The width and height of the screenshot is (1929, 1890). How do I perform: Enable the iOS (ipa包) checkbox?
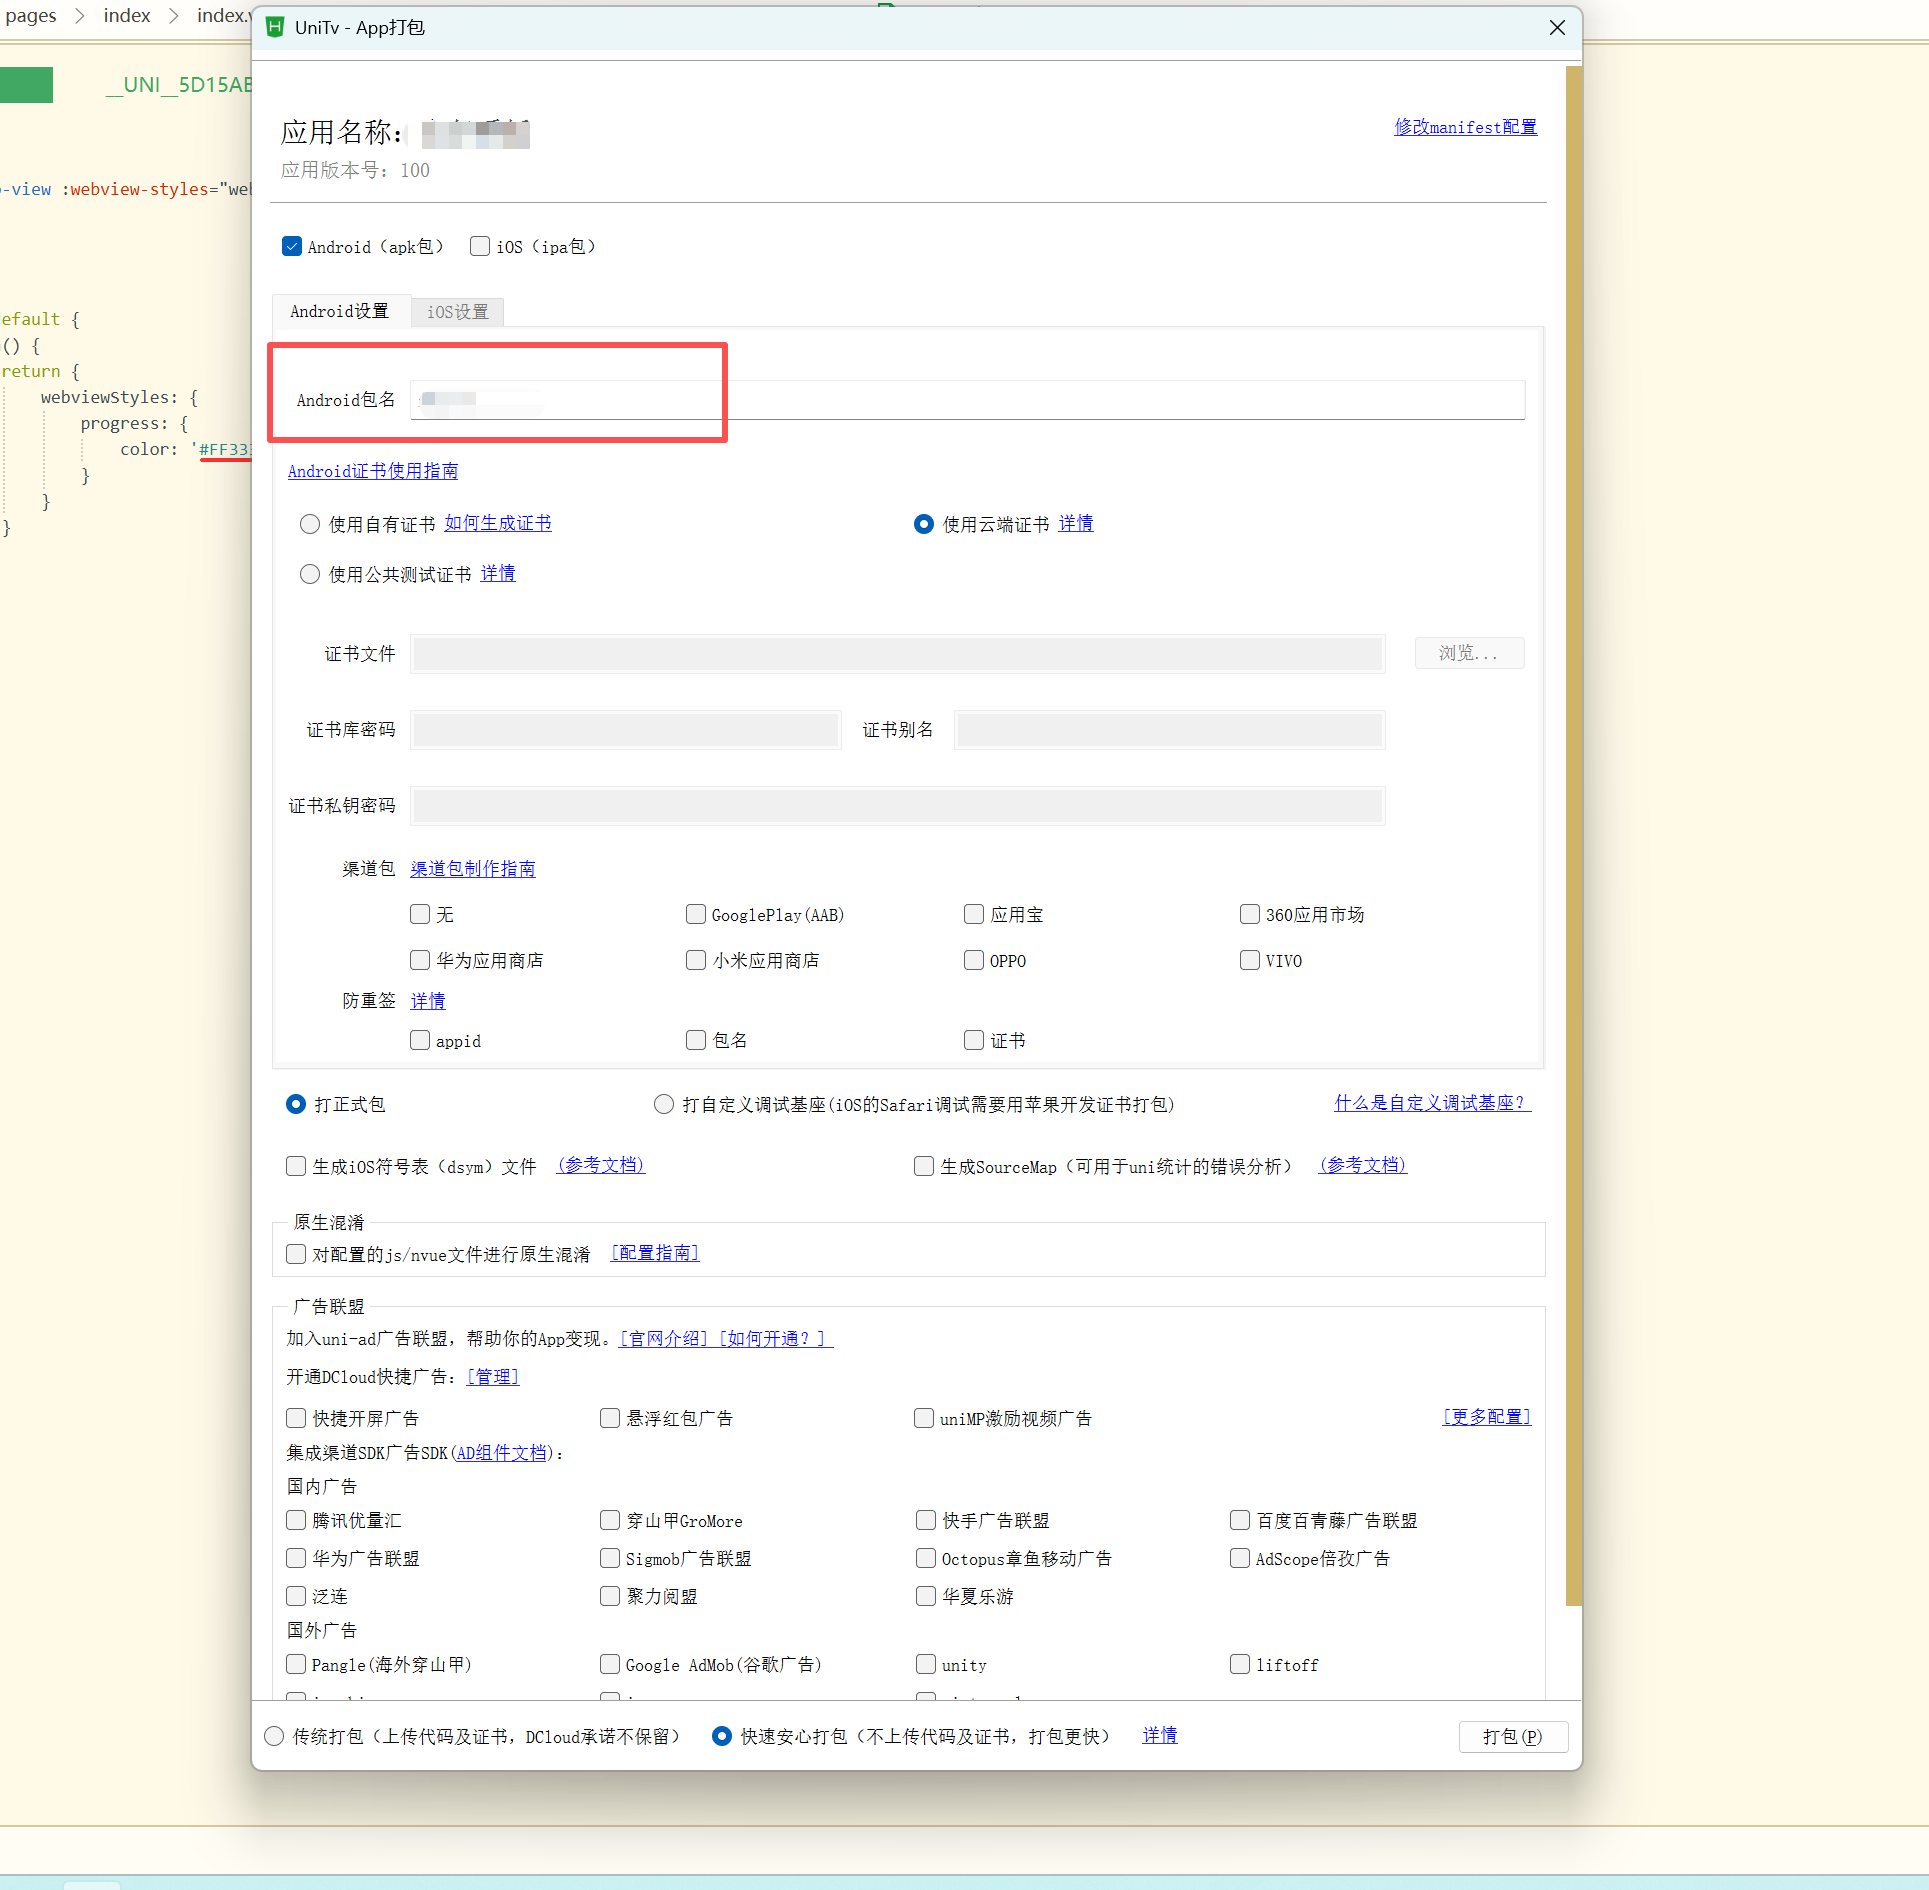point(480,246)
